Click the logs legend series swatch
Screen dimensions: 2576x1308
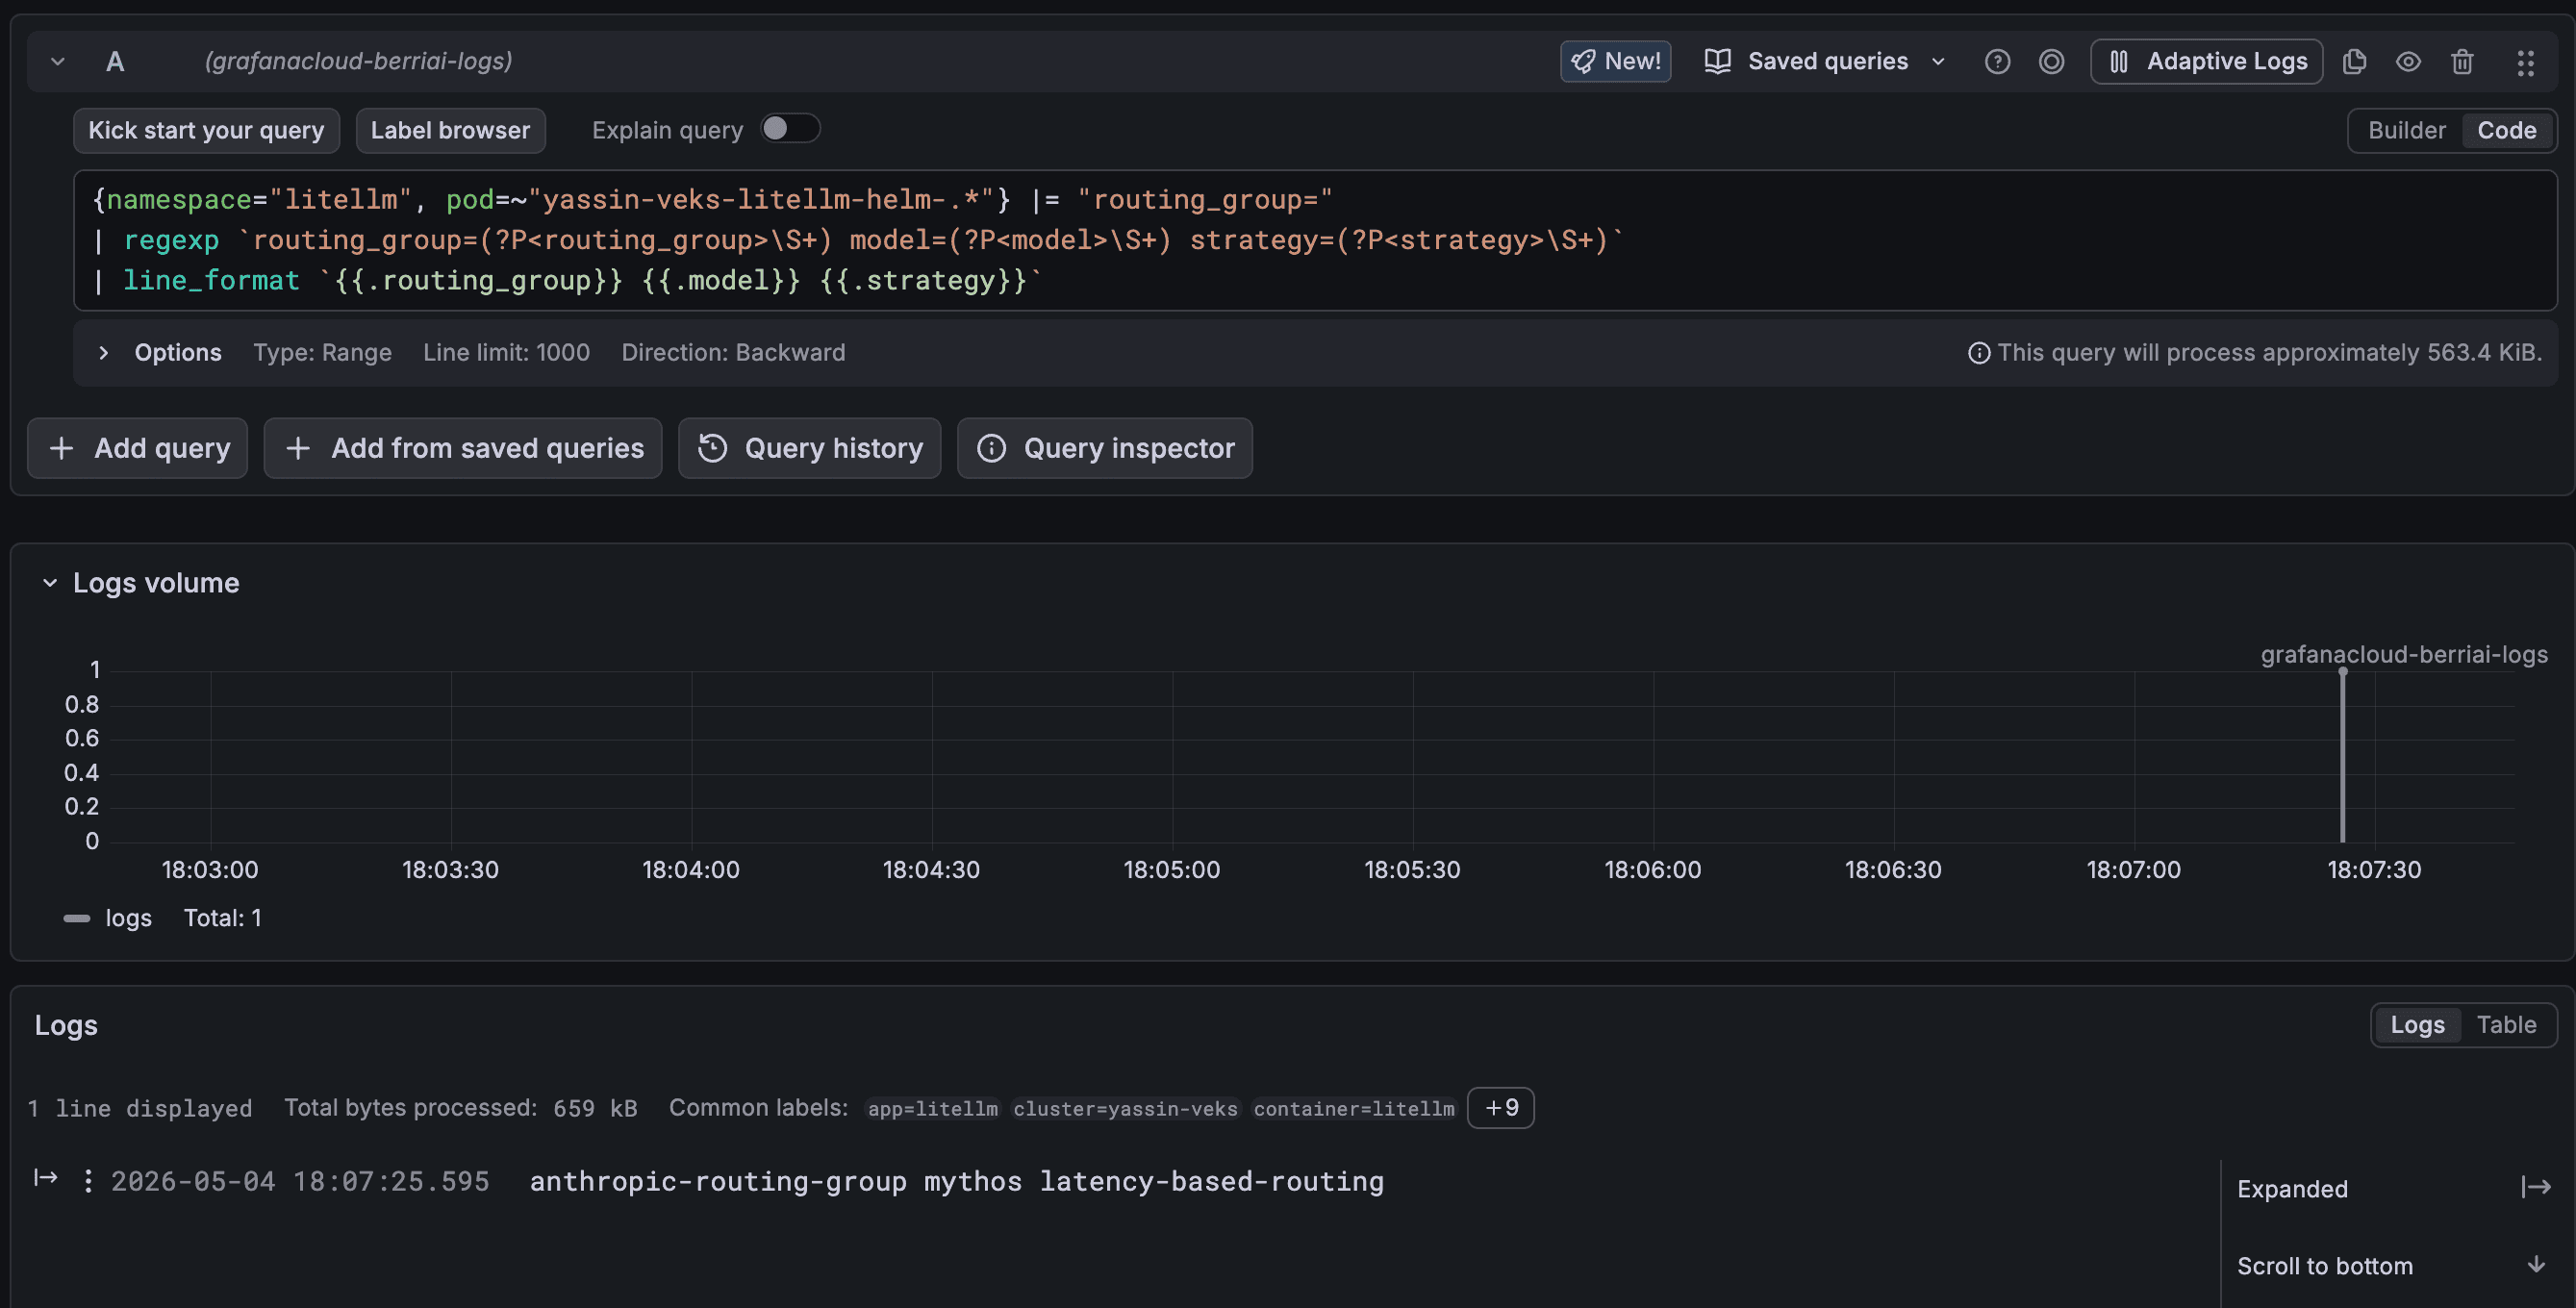(77, 918)
